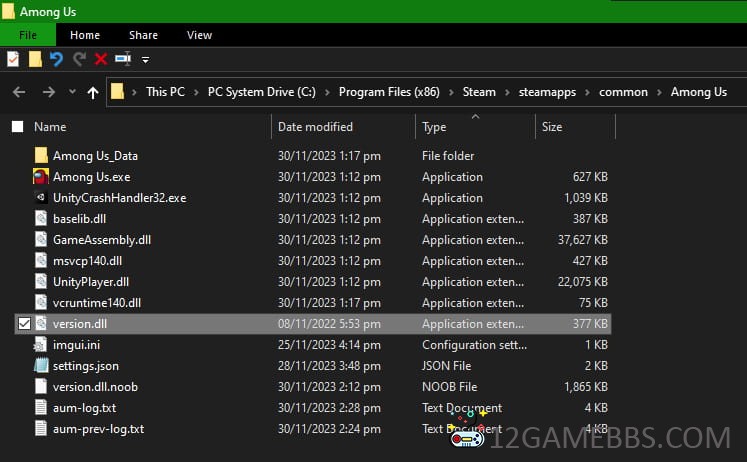This screenshot has width=747, height=462.
Task: Expand the chevron after PC System Drive (C:)
Action: point(327,92)
